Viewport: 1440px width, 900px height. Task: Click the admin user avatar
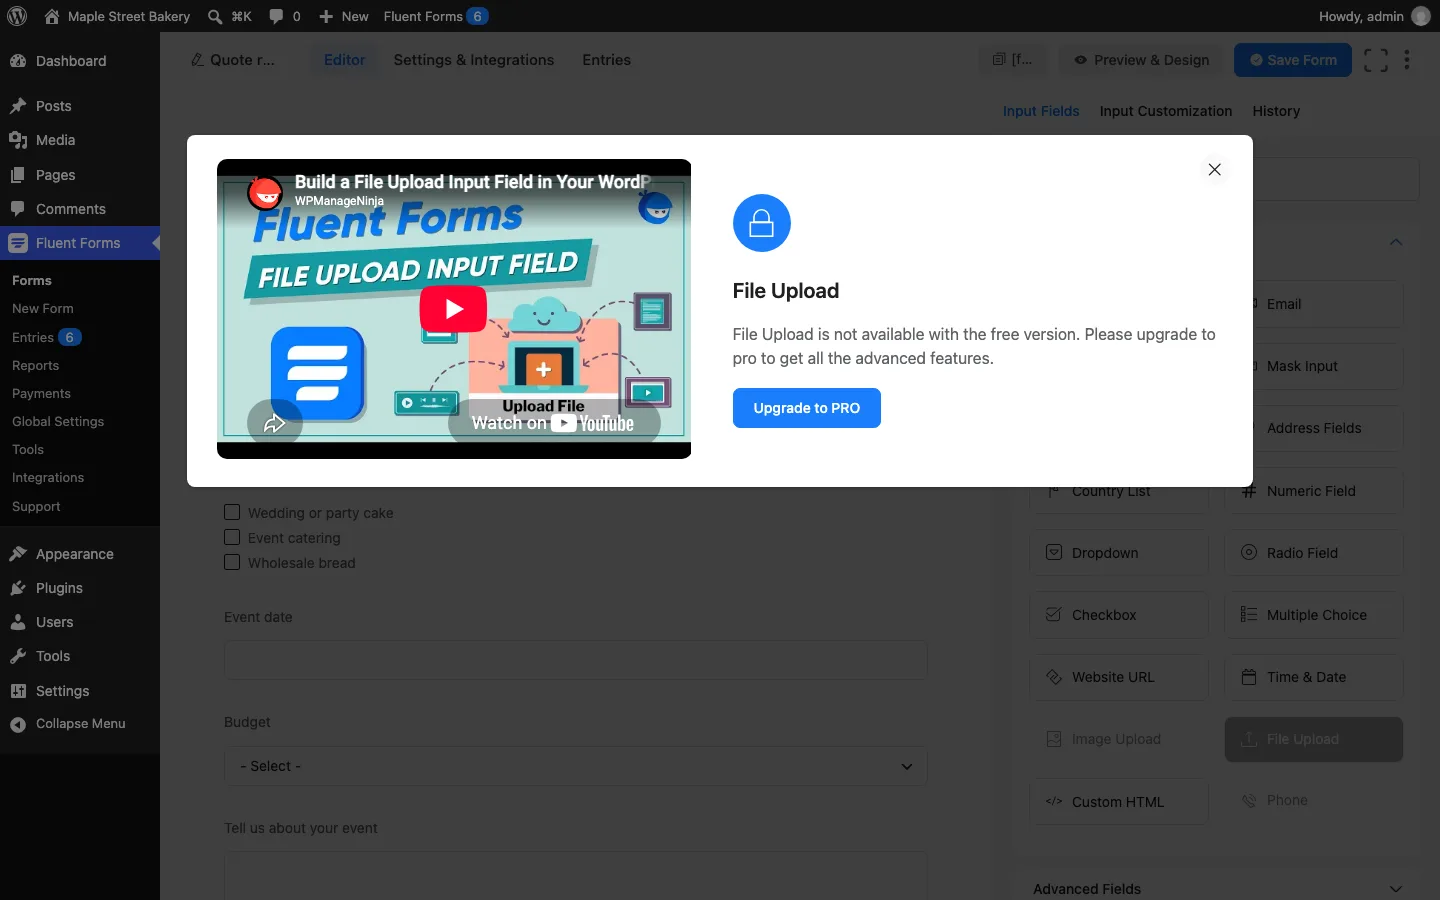pos(1421,16)
